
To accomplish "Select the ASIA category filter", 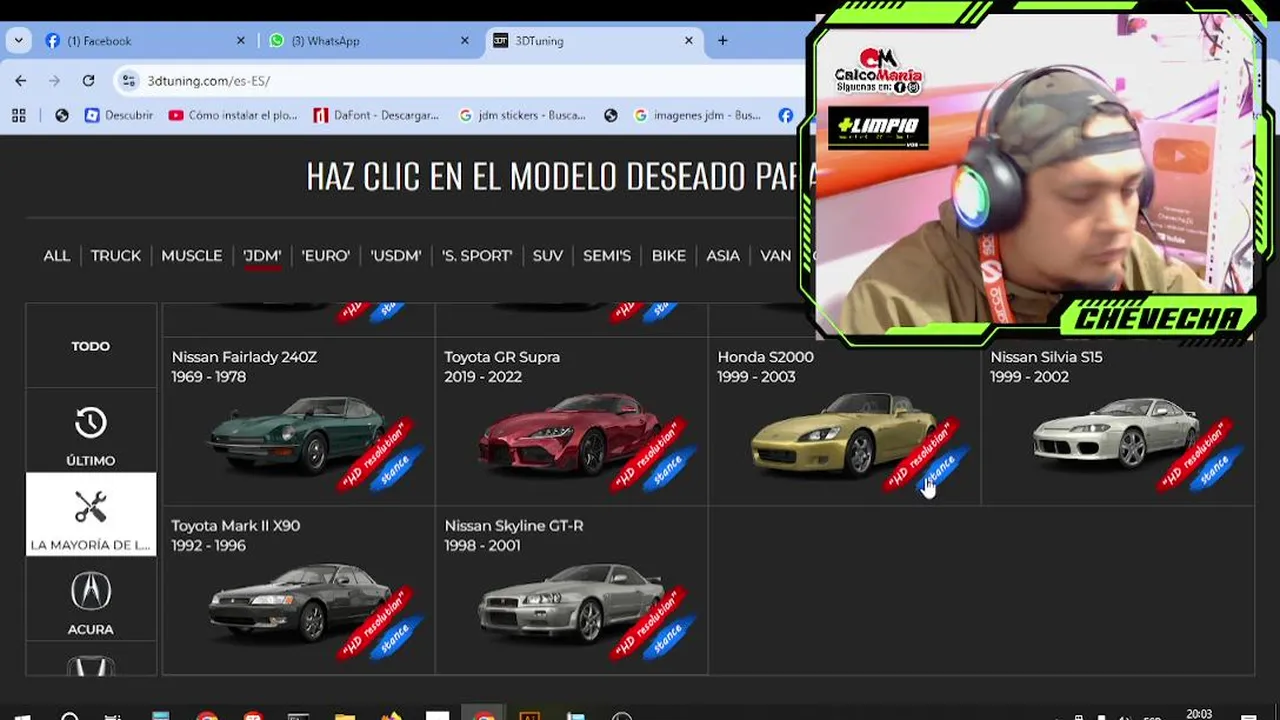I will [723, 256].
